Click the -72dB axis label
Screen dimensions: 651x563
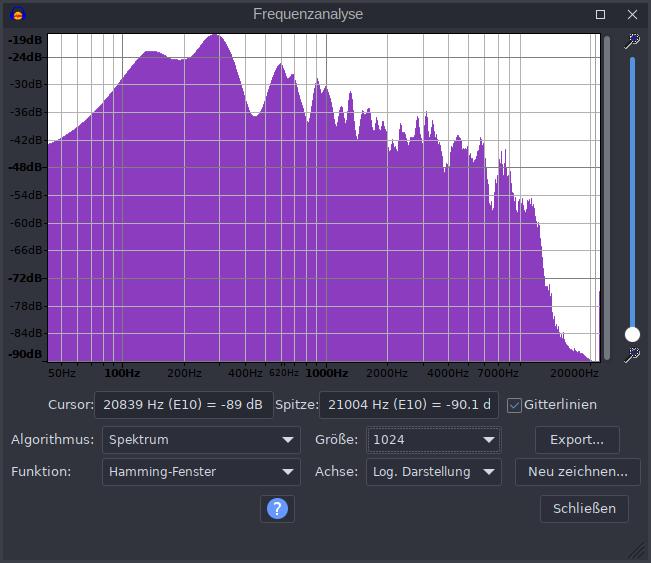click(25, 278)
